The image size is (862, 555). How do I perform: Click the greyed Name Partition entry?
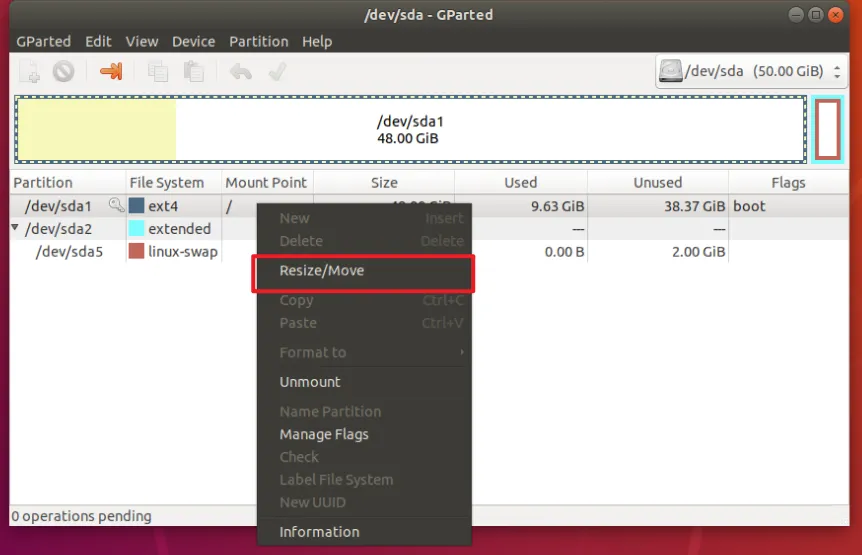click(364, 412)
